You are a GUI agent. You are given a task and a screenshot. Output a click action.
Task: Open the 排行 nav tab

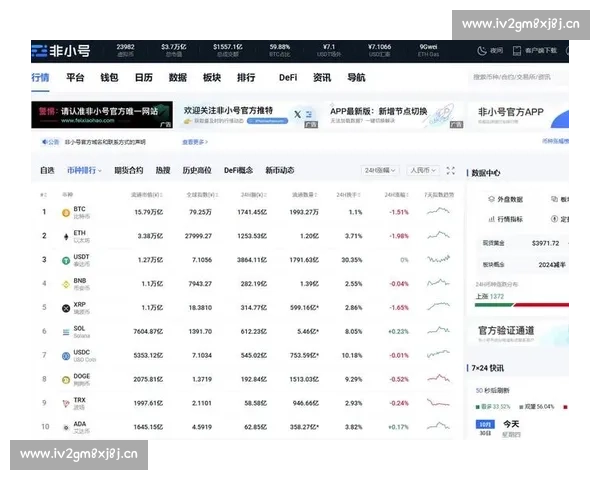pyautogui.click(x=246, y=78)
